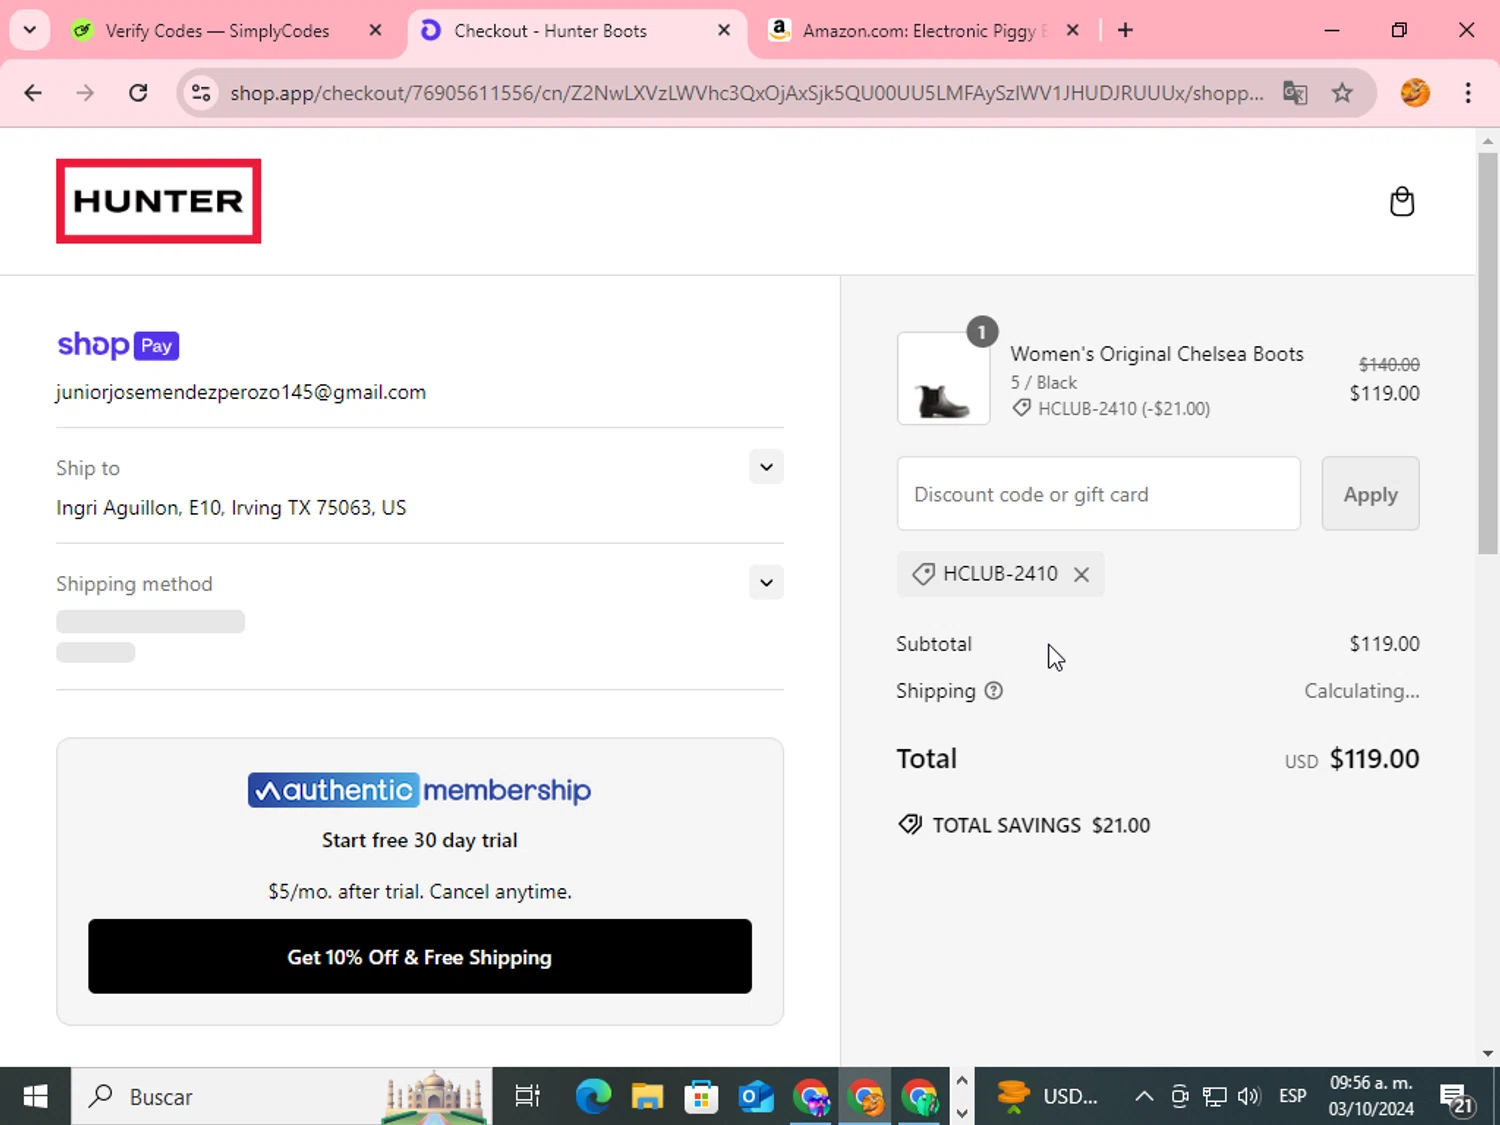The height and width of the screenshot is (1125, 1500).
Task: Open File Explorer from the taskbar
Action: 647,1096
